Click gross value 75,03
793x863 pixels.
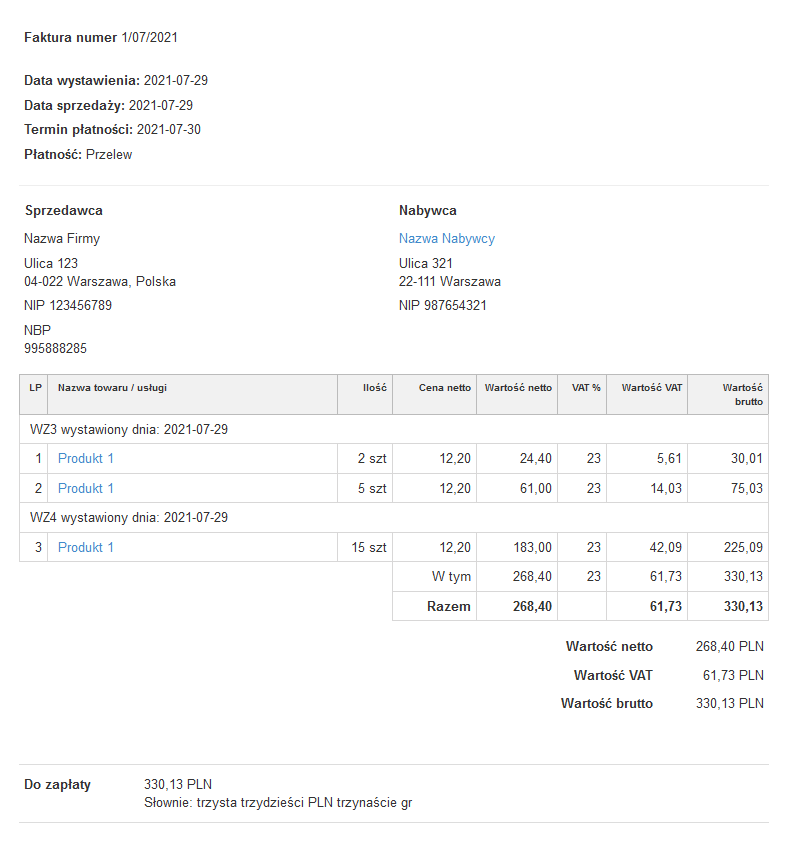coord(747,488)
